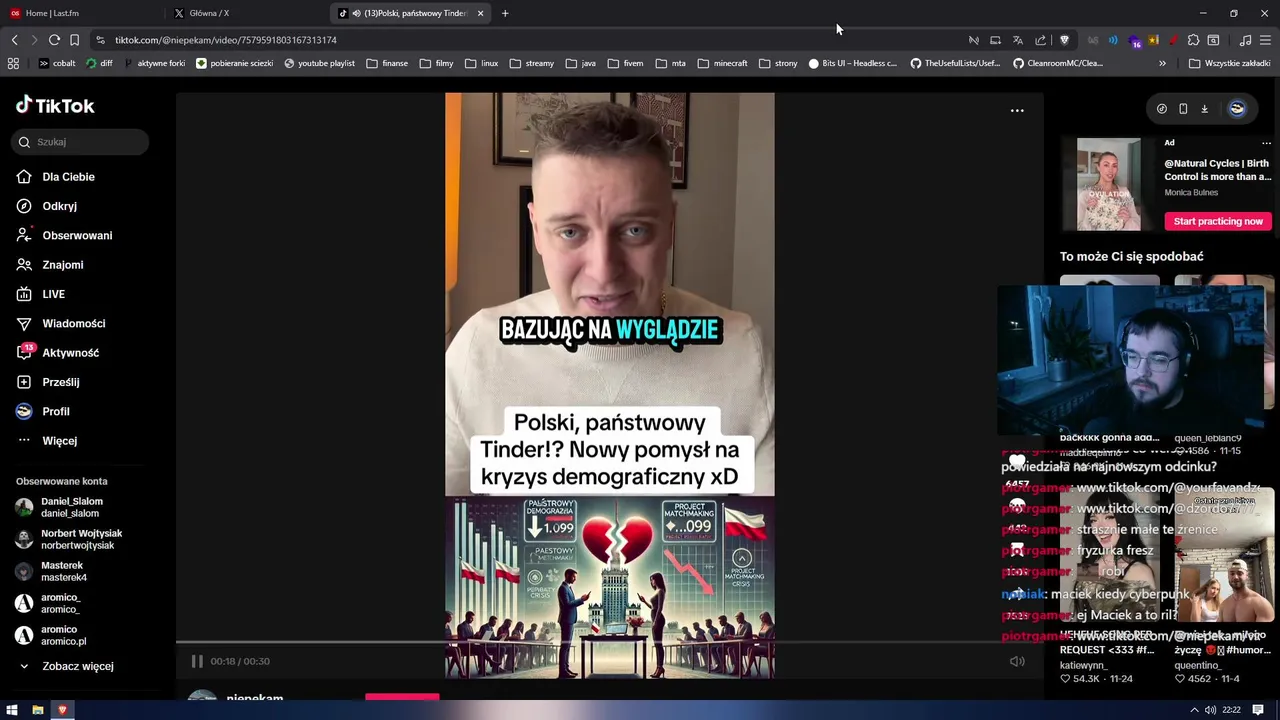Mute tab via speaker icon on TikTok tab
Screen dimensions: 1280x720
356,13
